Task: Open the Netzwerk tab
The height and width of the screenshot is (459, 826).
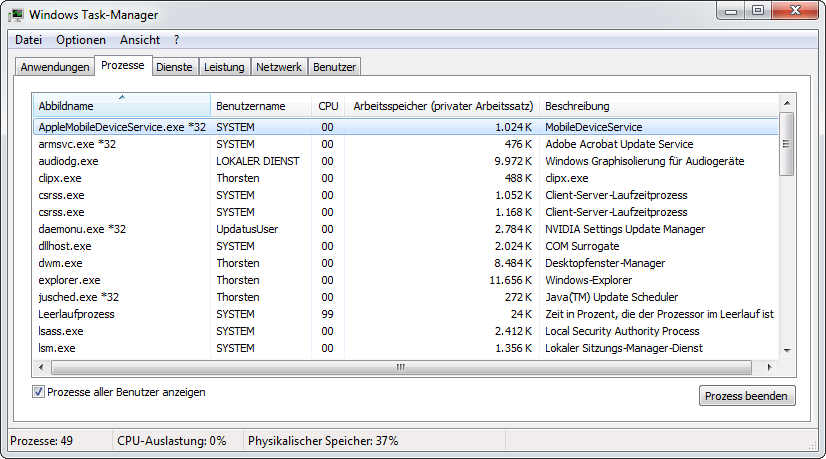Action: (279, 67)
